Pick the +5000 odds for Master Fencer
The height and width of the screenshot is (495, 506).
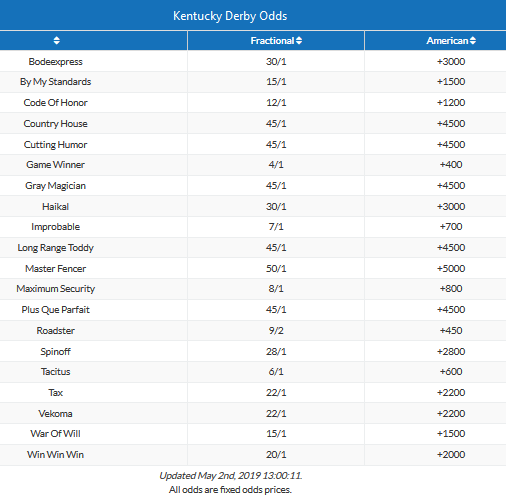[x=451, y=269]
